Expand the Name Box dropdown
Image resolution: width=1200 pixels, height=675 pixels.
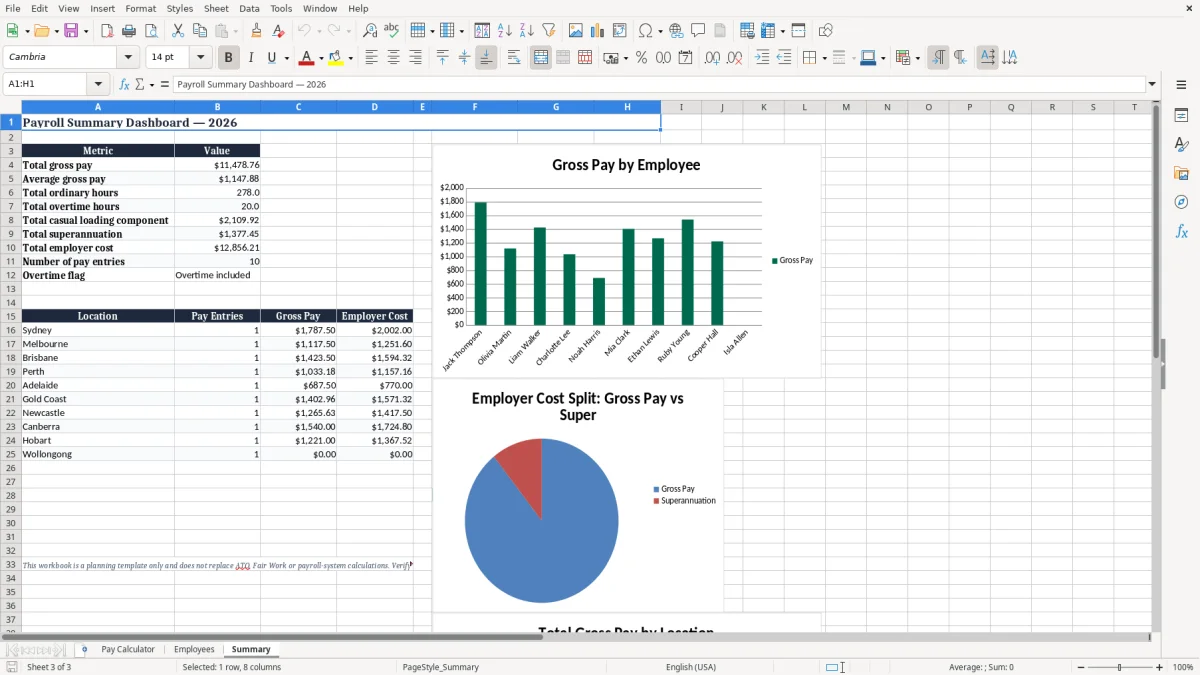[x=98, y=85]
